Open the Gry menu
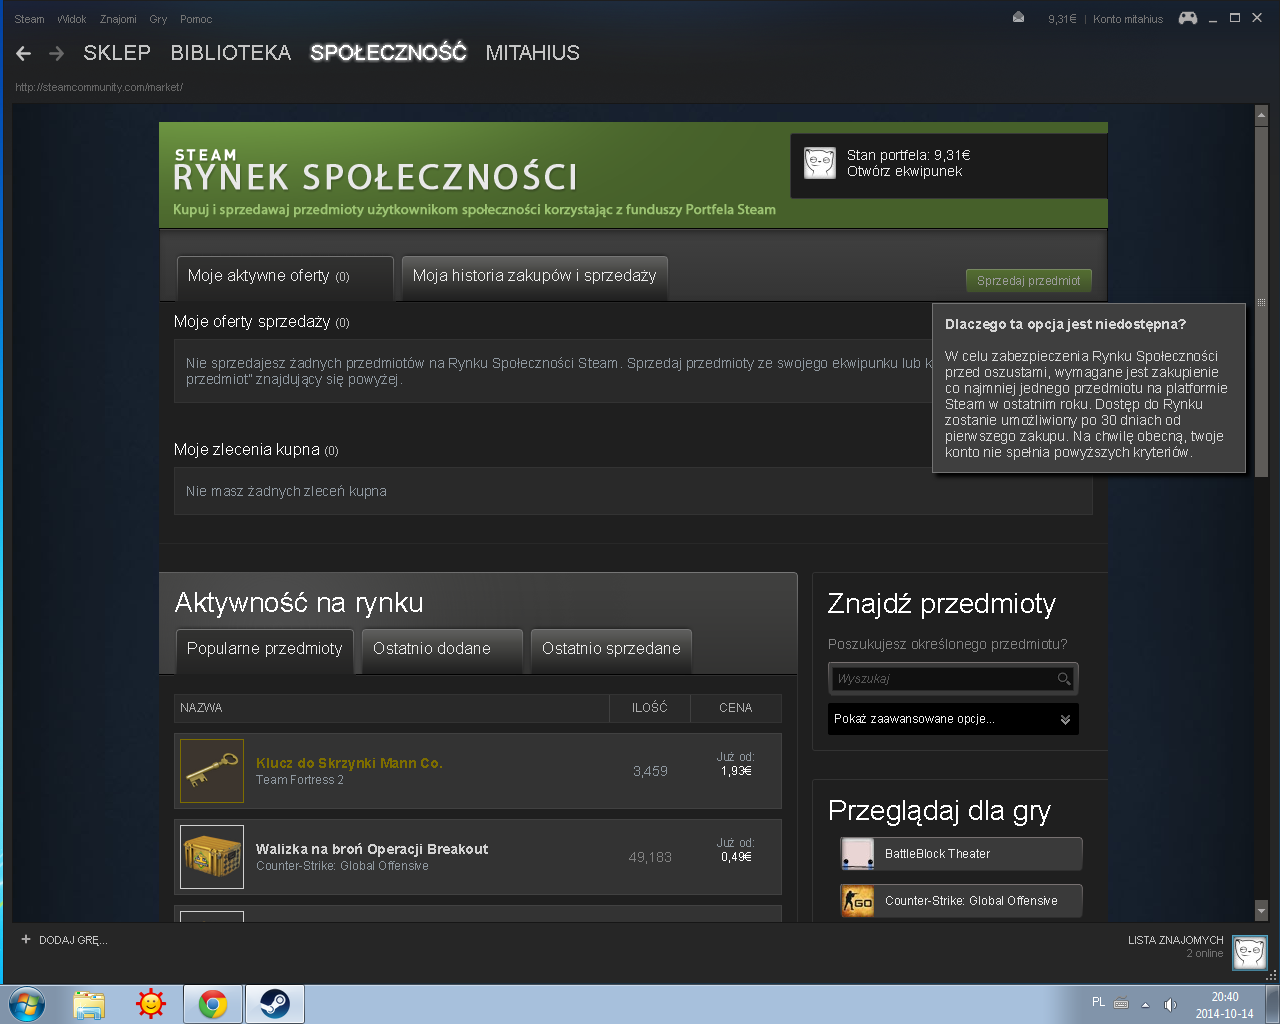 click(158, 19)
